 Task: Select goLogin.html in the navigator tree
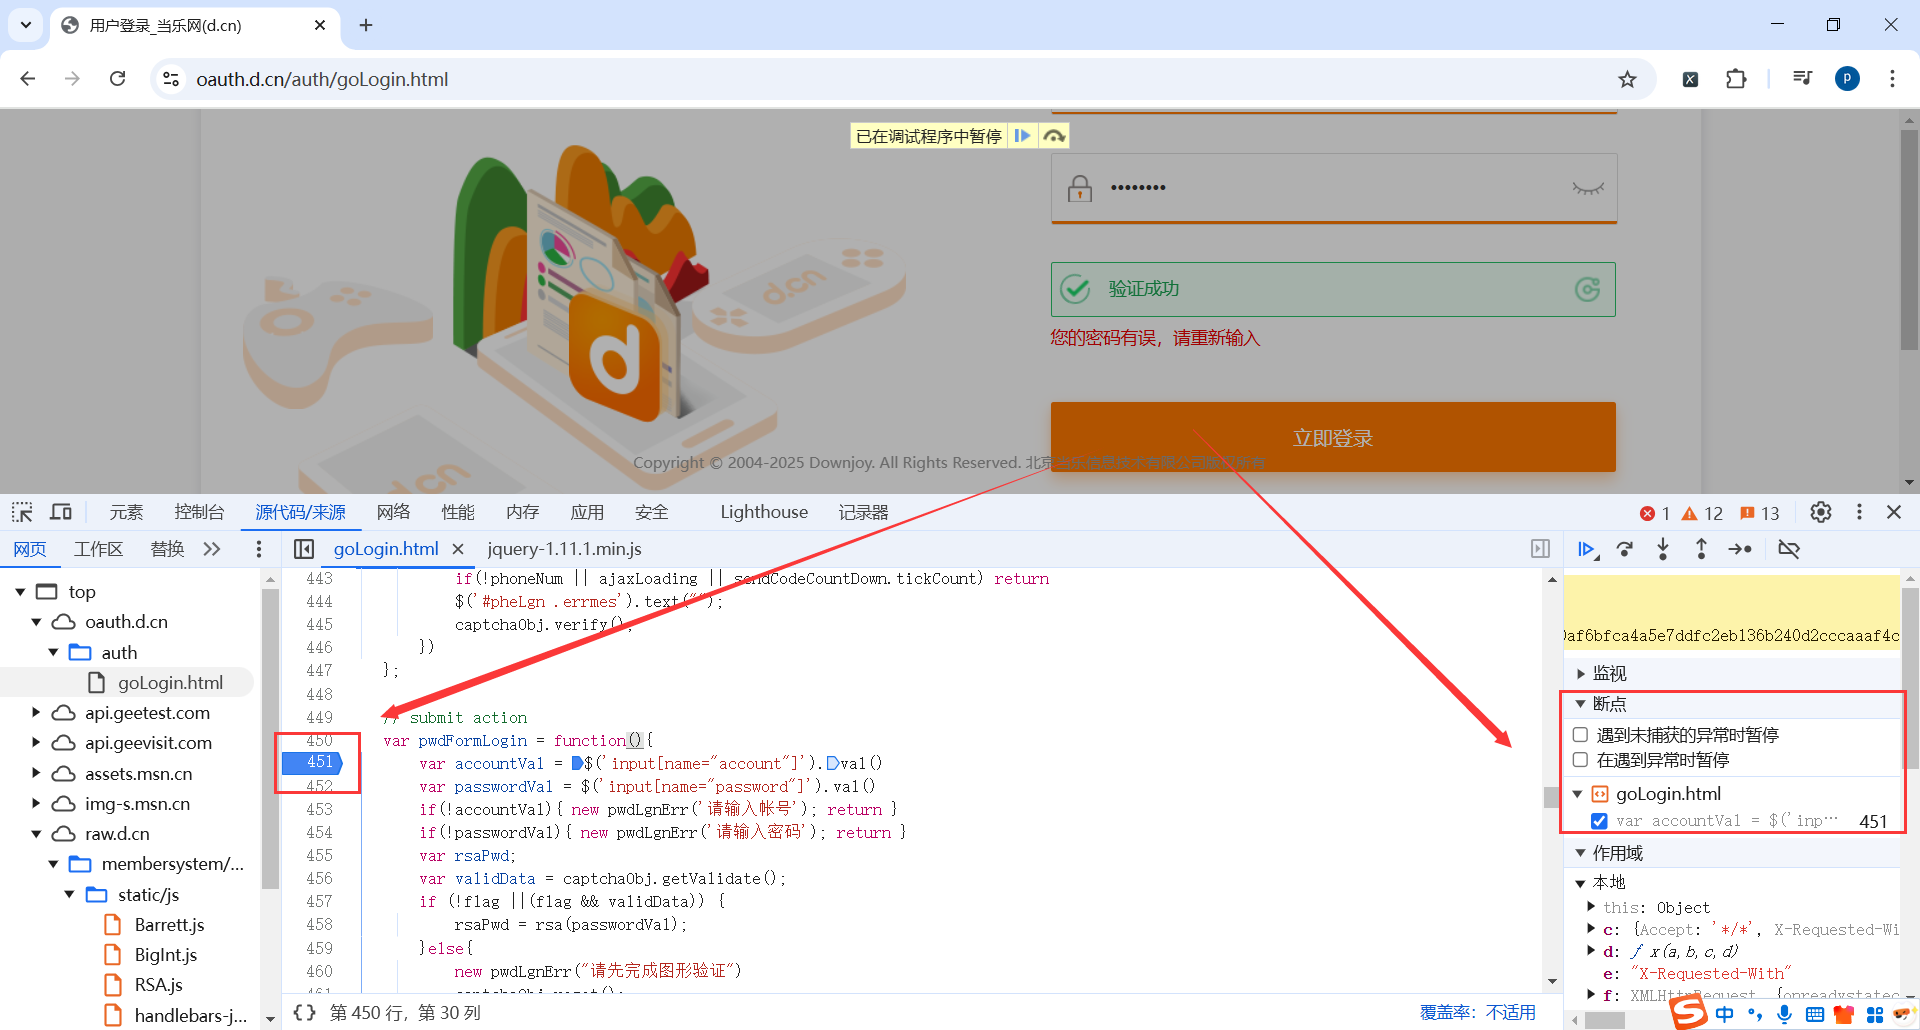pyautogui.click(x=171, y=683)
